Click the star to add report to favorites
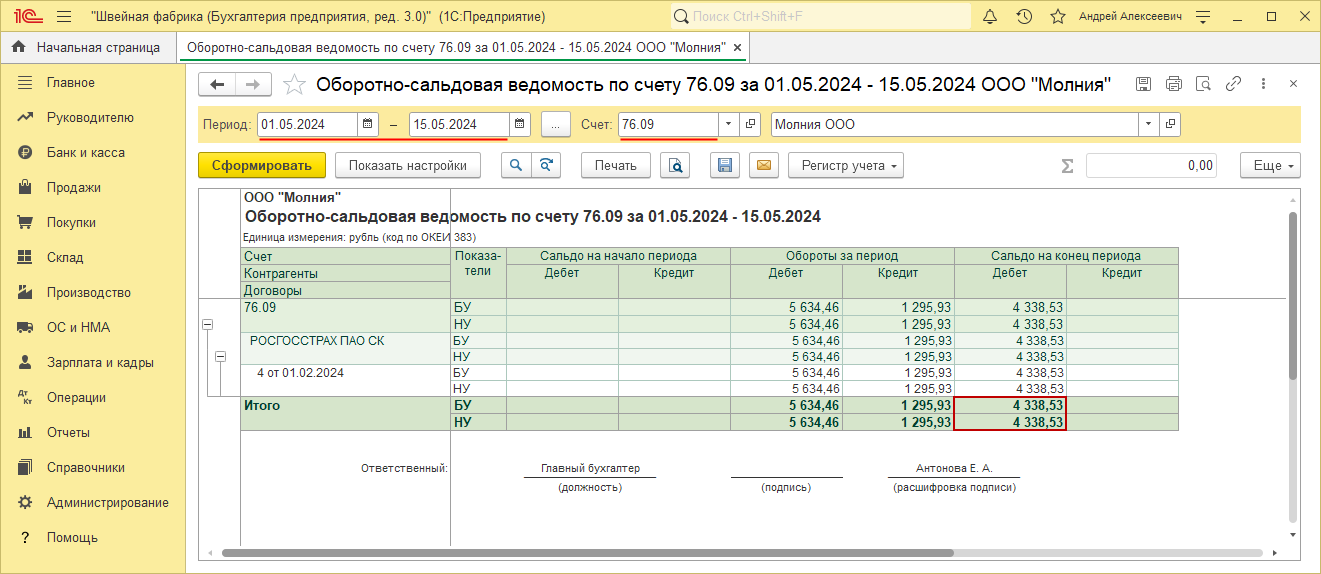This screenshot has width=1321, height=574. pos(294,85)
